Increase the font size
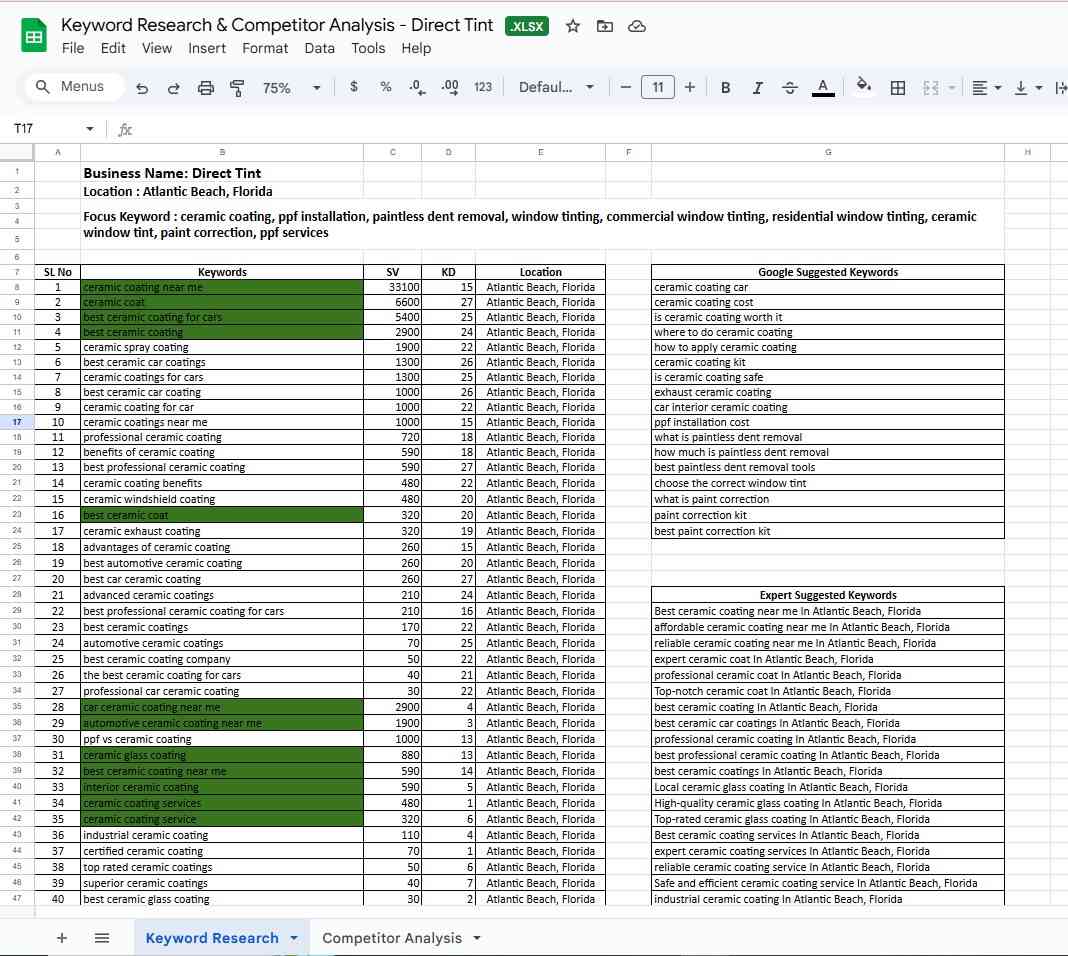 coord(690,87)
